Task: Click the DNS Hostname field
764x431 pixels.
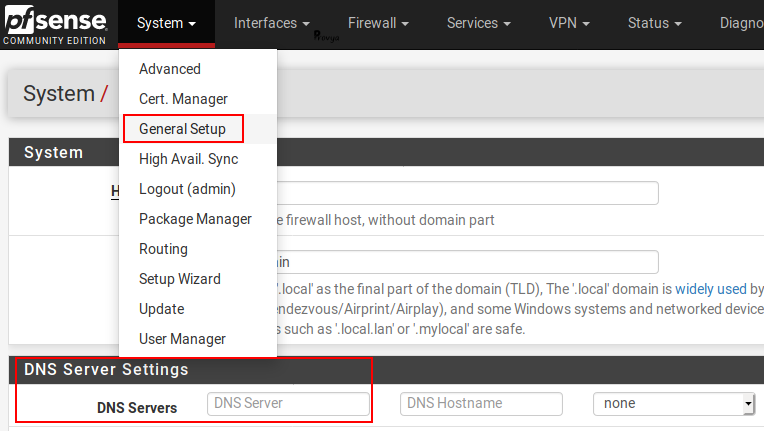Action: click(481, 404)
